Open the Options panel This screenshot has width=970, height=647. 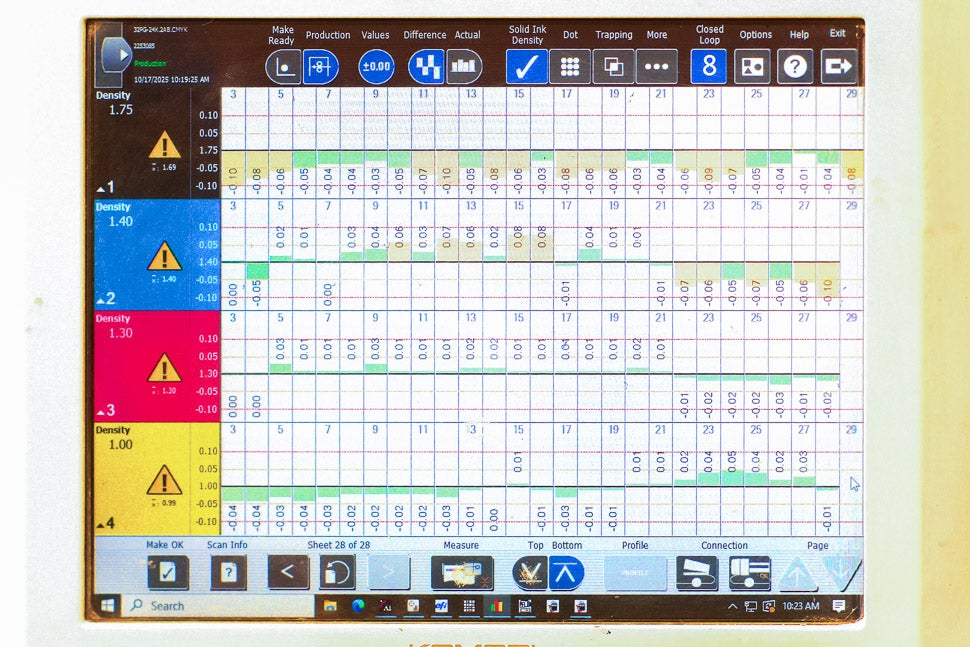point(753,67)
